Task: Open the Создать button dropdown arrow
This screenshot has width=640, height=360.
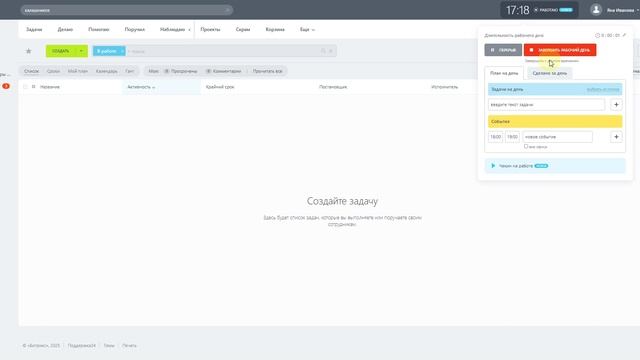Action: (82, 51)
